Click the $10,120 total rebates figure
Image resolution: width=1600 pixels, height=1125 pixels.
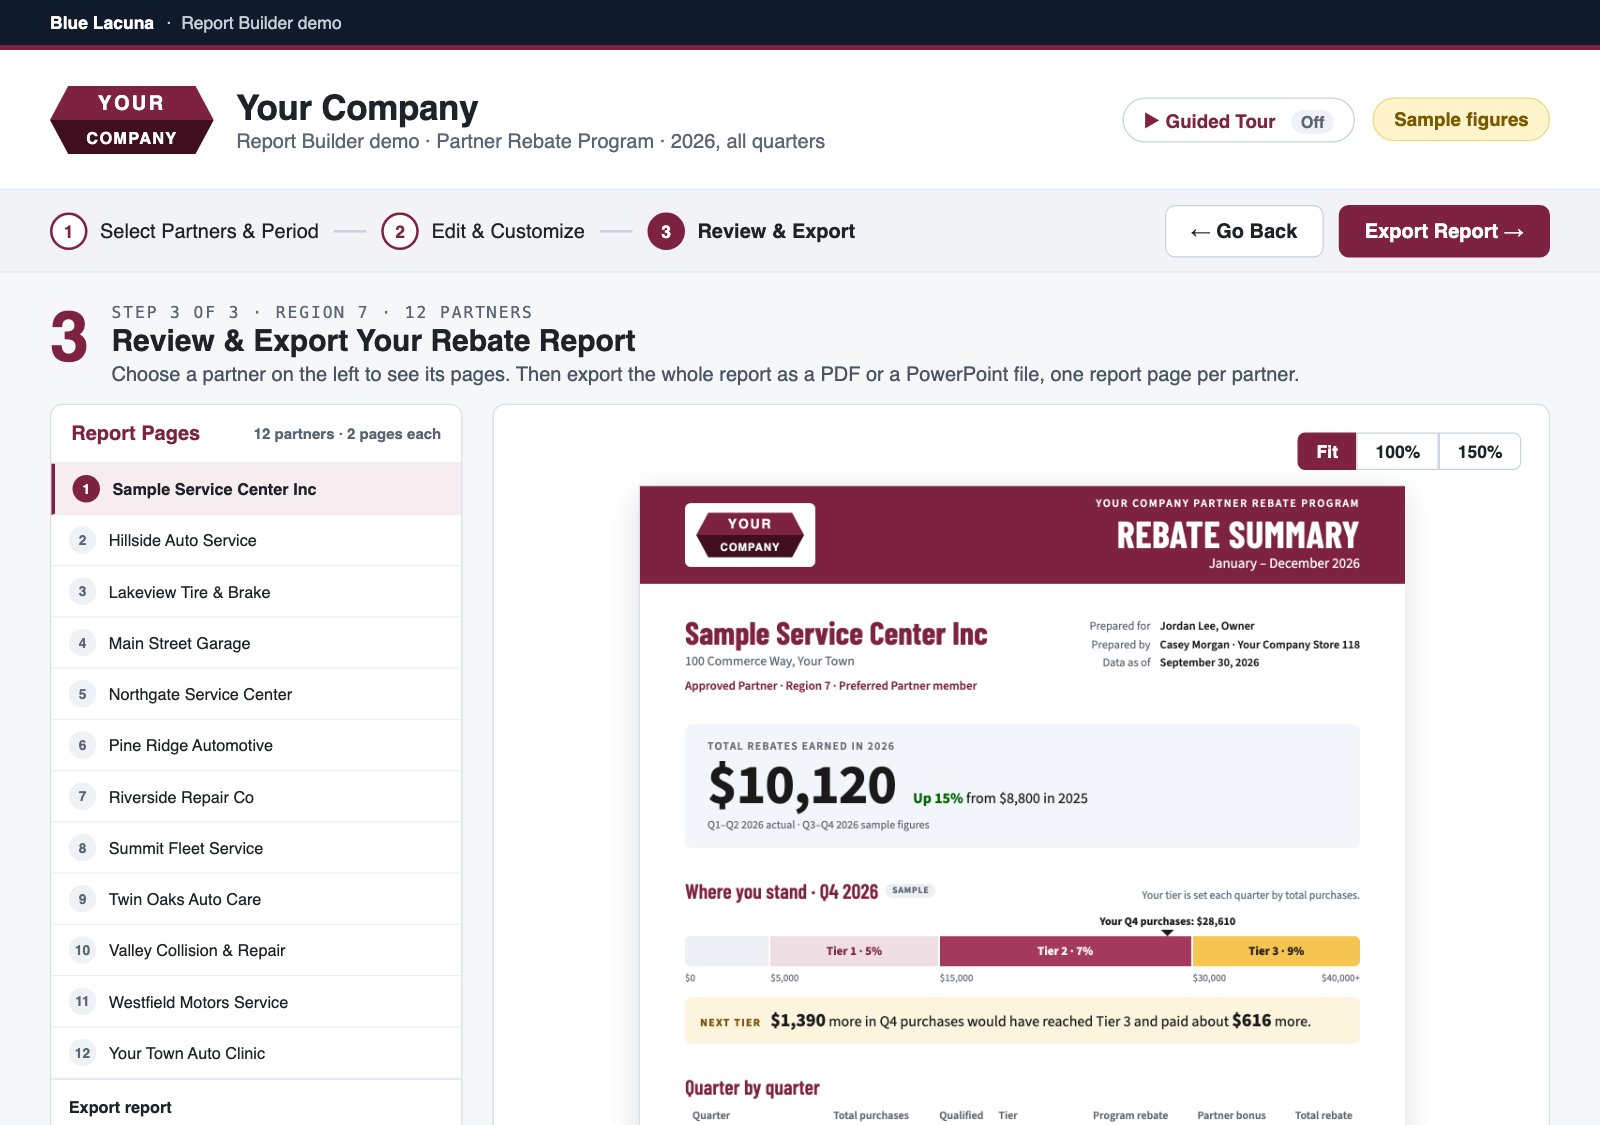coord(802,786)
